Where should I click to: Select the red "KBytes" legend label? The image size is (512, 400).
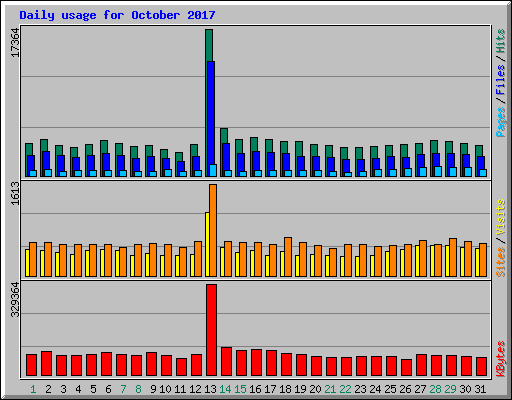(501, 359)
